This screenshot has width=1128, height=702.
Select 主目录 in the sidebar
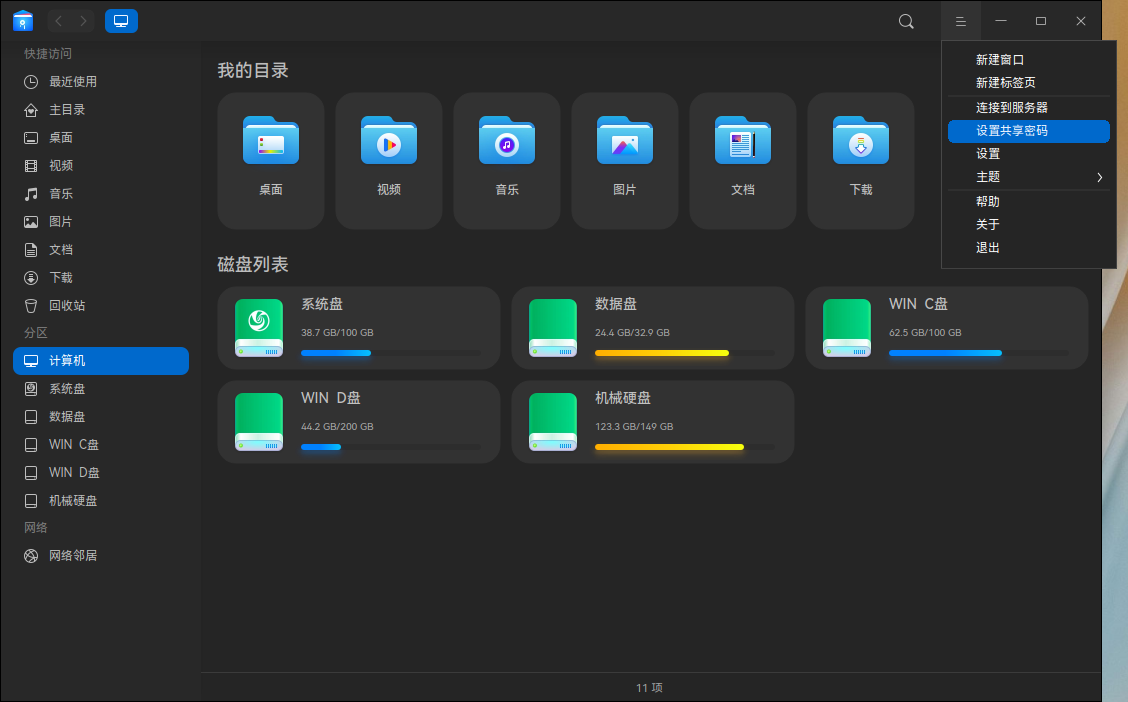point(101,109)
